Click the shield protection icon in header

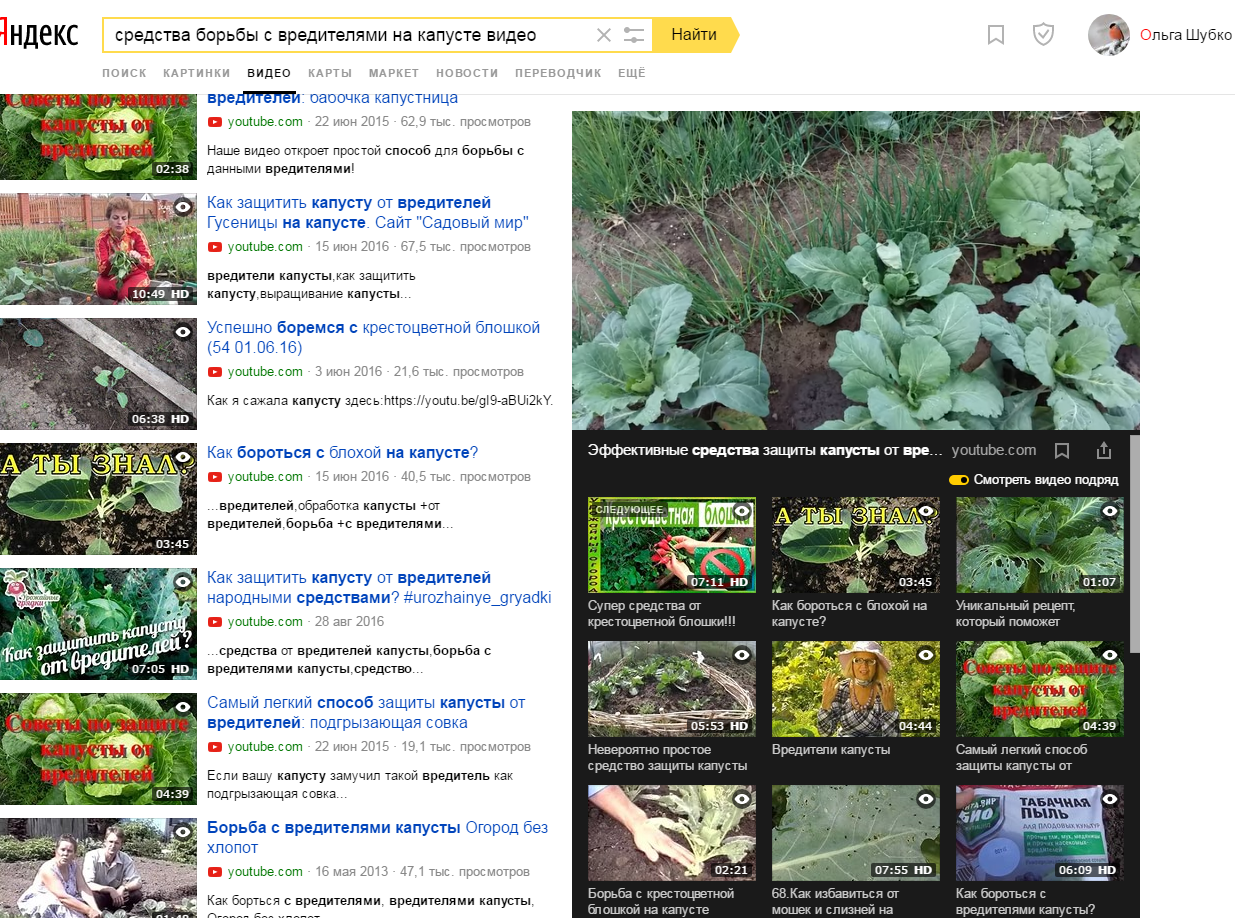(1043, 35)
